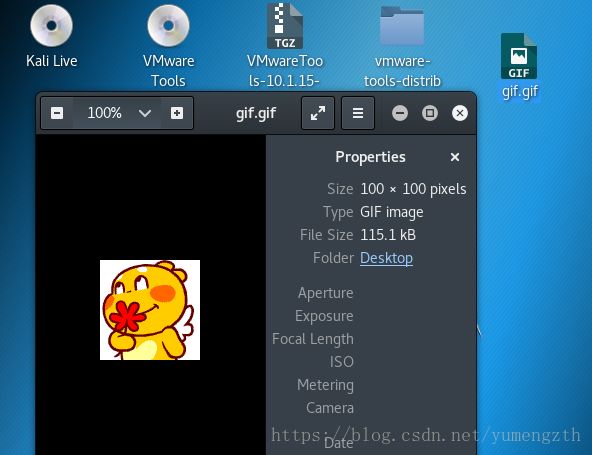
Task: Close the gif.gif viewer window
Action: (x=459, y=113)
